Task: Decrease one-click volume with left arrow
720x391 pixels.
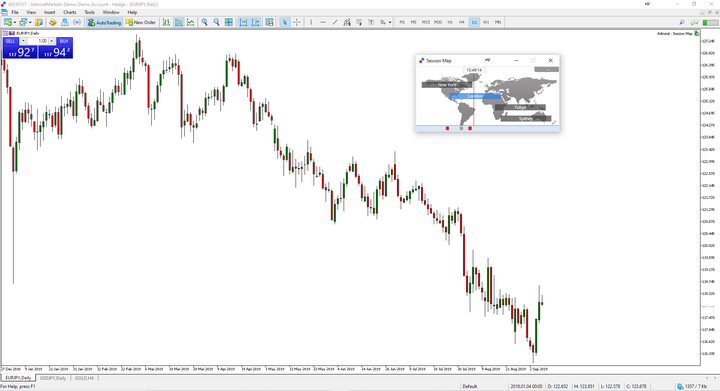Action: tap(23, 41)
